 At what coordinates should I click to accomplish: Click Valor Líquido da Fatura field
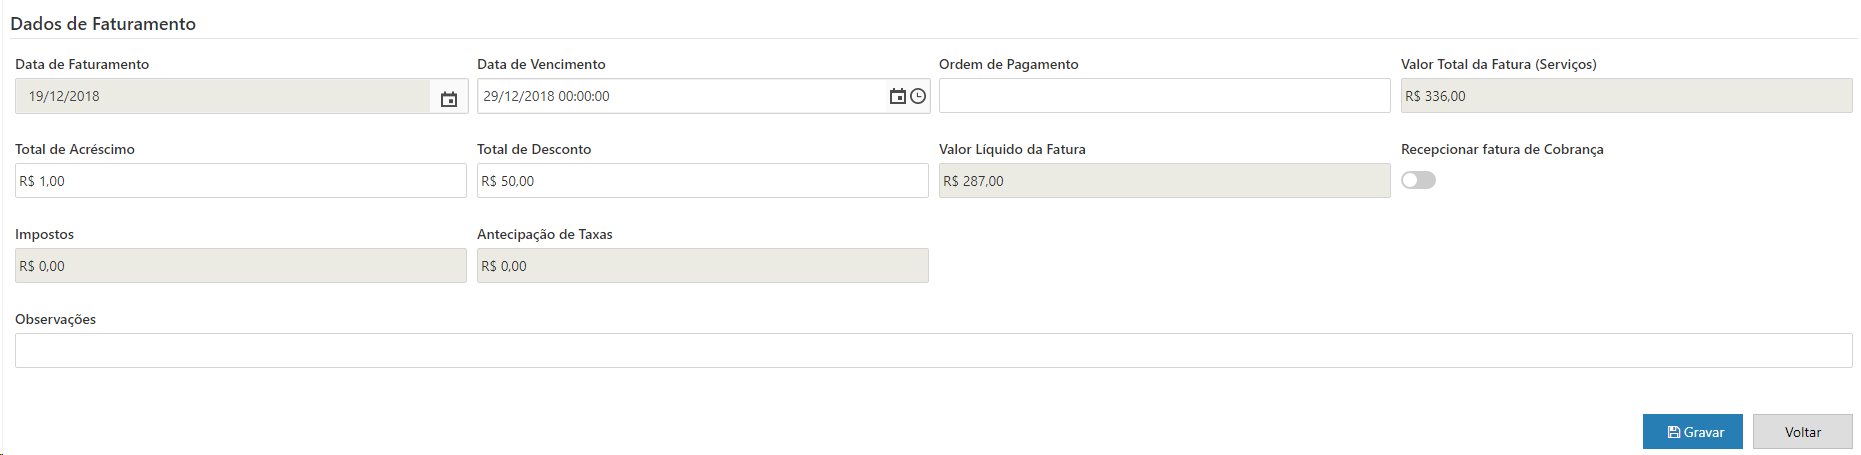tap(1164, 181)
